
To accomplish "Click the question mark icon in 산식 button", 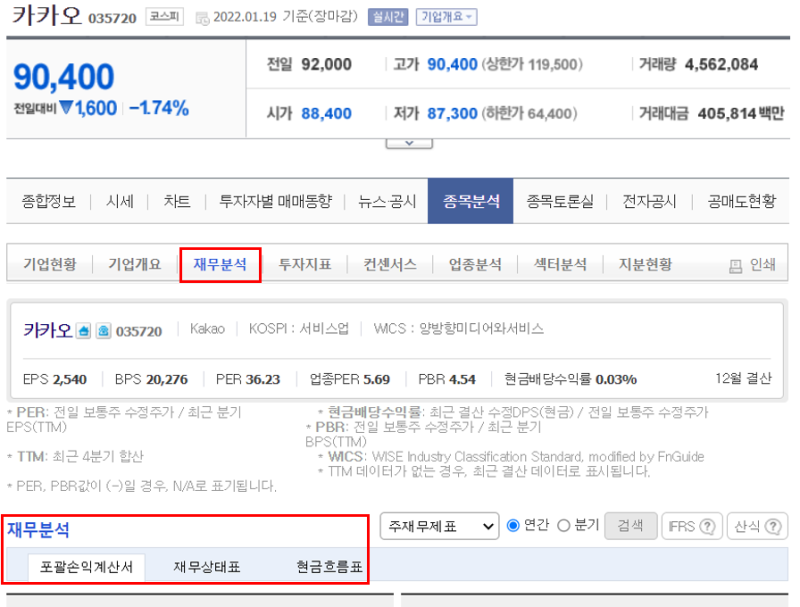I will tap(773, 526).
